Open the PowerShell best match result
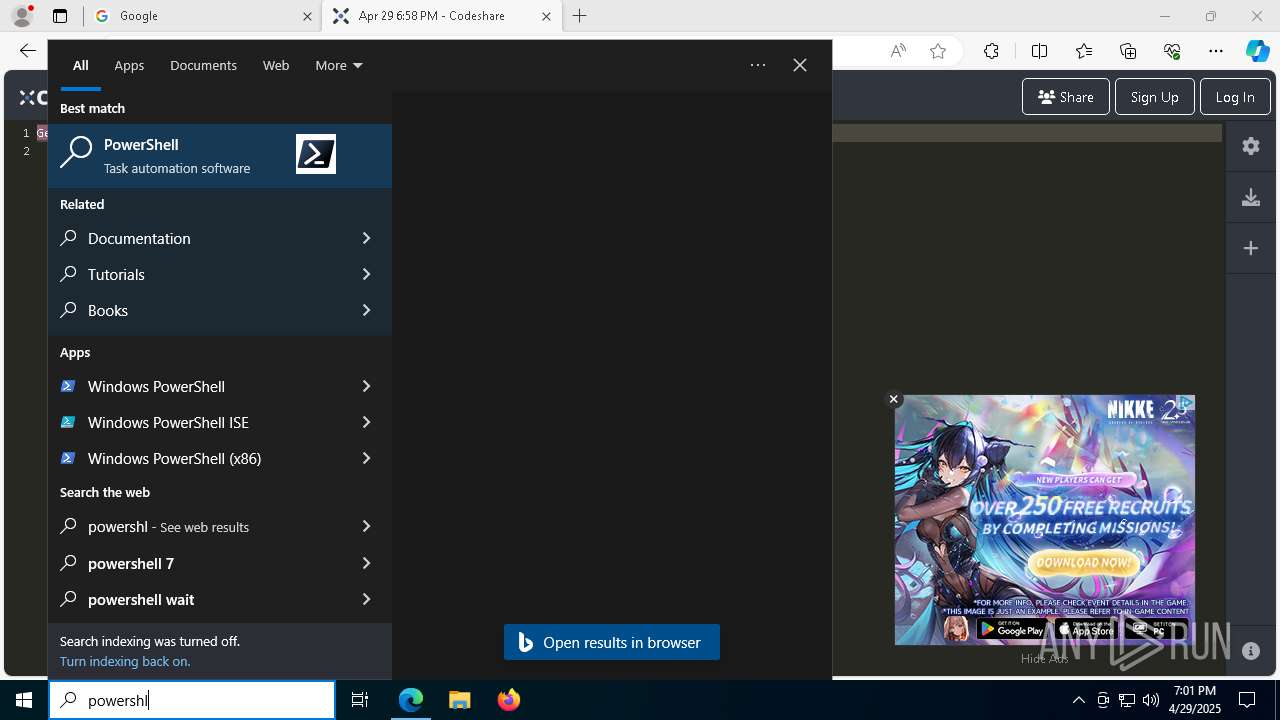This screenshot has height=720, width=1280. click(x=219, y=155)
